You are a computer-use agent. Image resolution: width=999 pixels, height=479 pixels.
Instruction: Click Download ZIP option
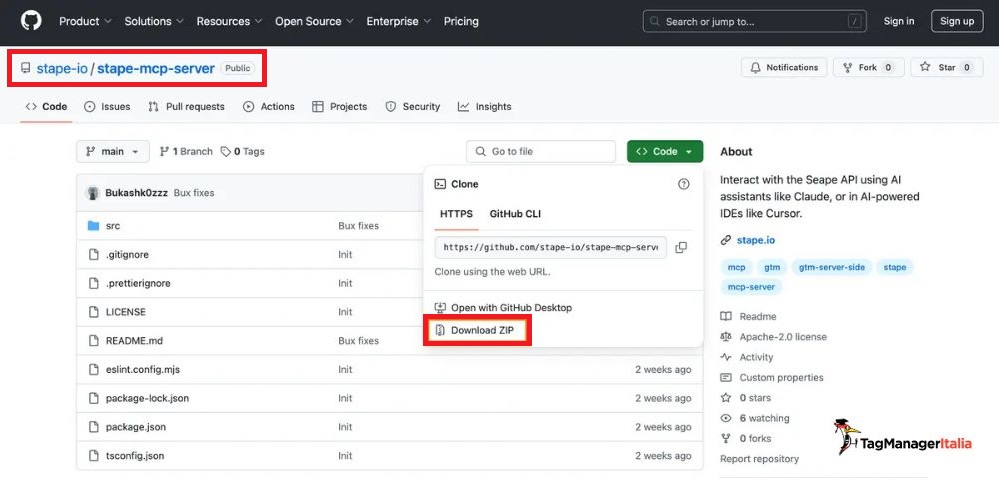tap(479, 331)
